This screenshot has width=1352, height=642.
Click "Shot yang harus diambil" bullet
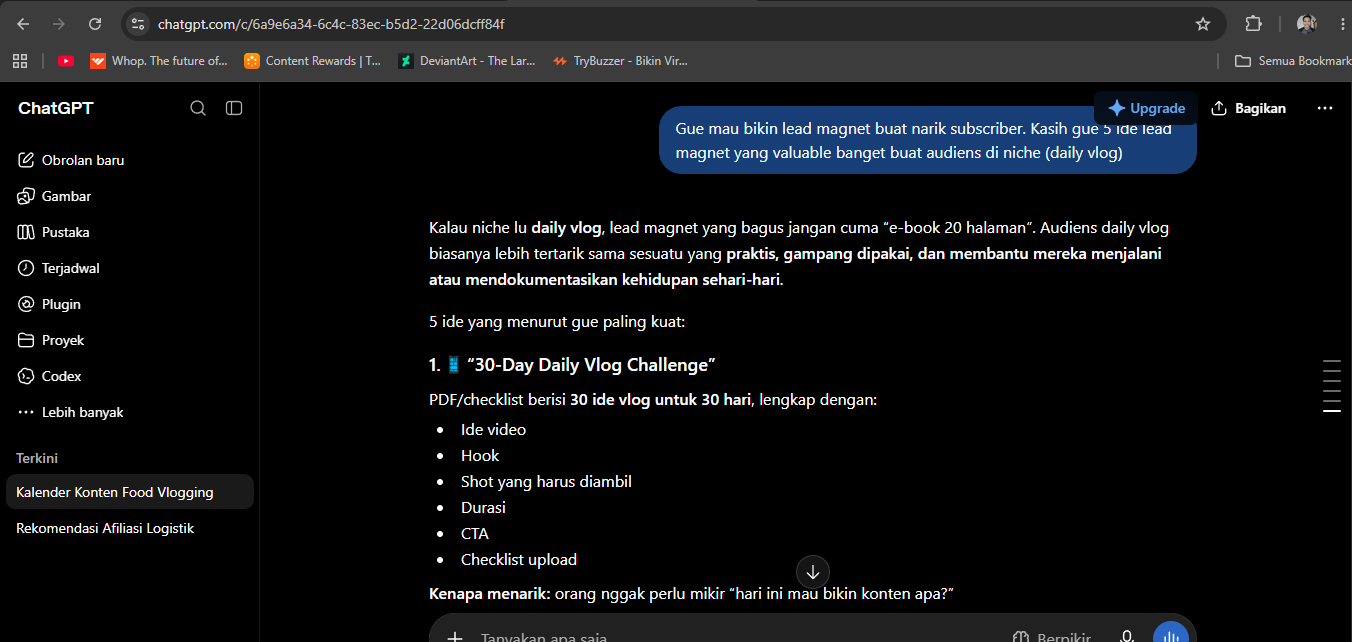tap(546, 482)
